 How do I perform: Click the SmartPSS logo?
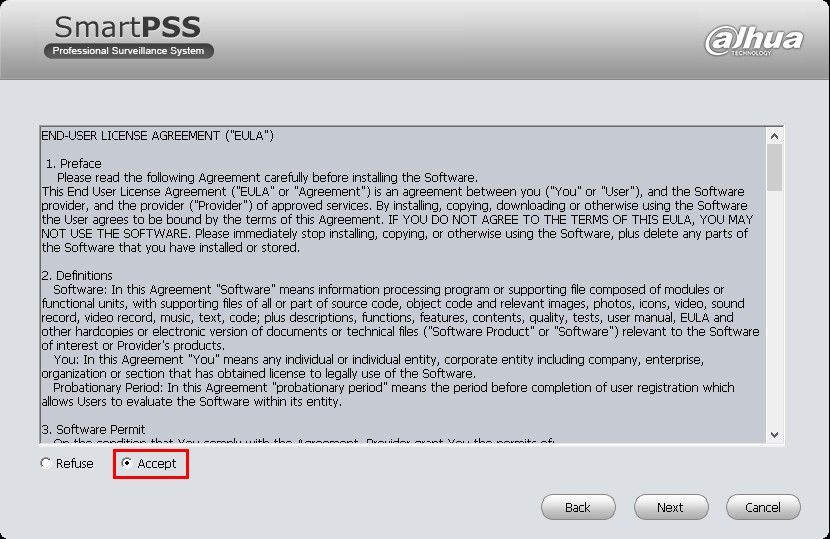(x=128, y=27)
